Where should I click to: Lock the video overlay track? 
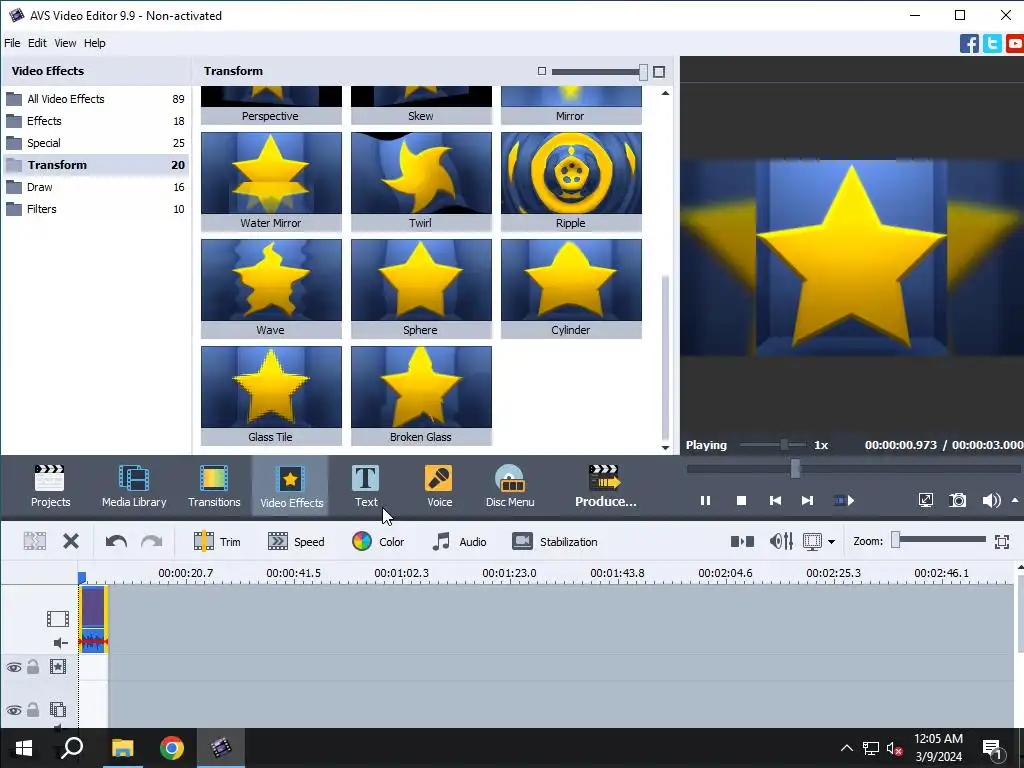click(33, 709)
